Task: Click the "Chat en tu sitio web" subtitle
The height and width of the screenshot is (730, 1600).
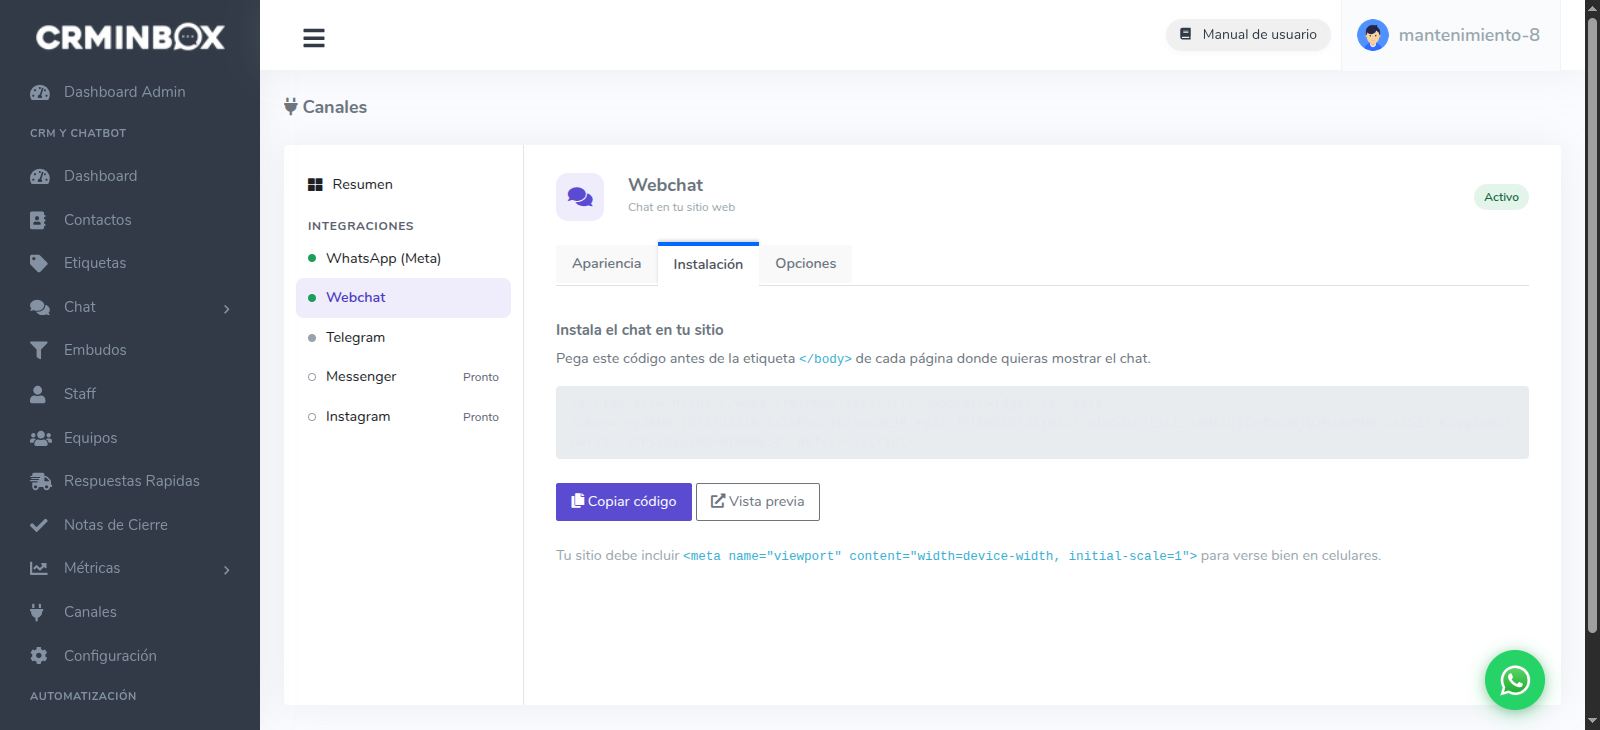Action: (681, 208)
